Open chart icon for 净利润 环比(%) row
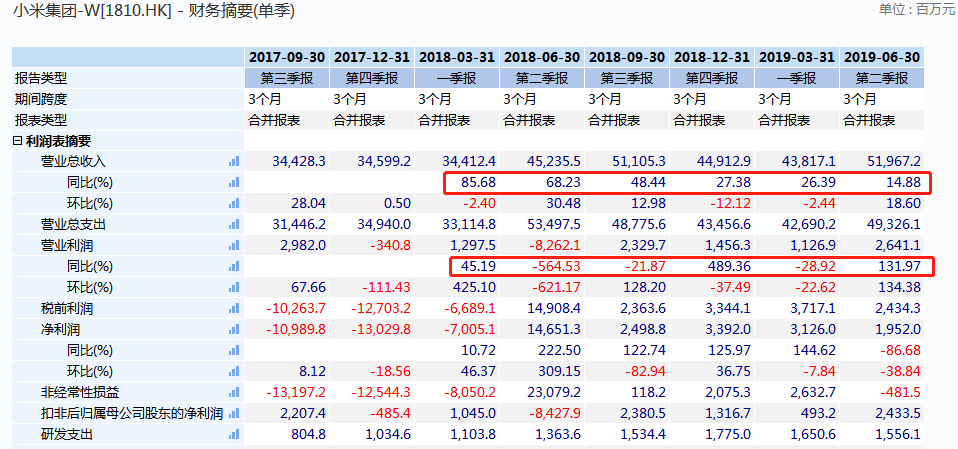This screenshot has width=958, height=449. click(x=234, y=371)
